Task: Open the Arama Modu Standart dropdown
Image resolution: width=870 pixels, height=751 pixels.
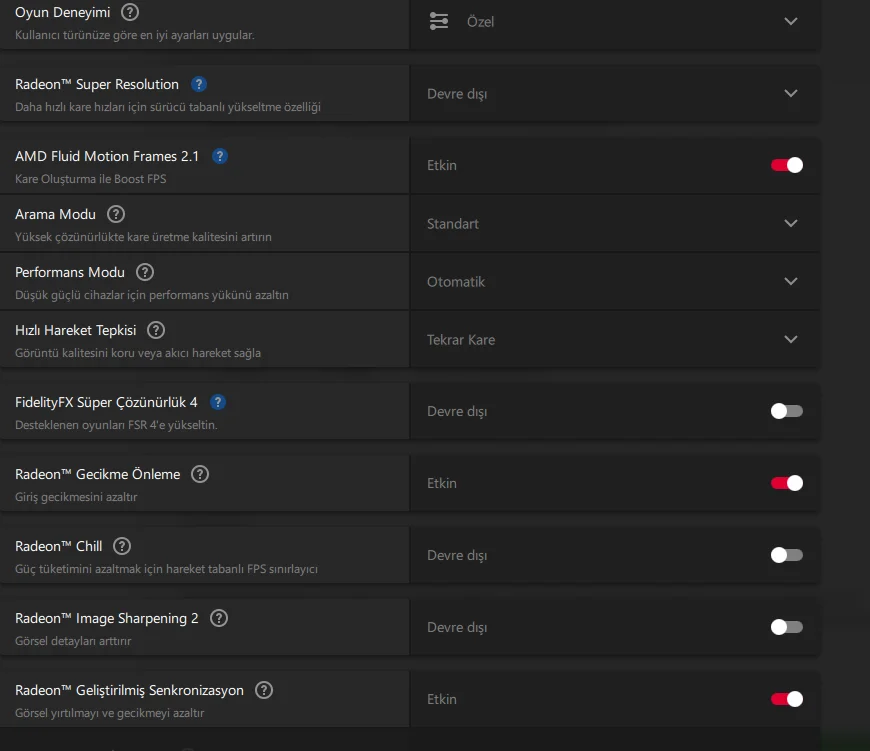Action: 615,224
